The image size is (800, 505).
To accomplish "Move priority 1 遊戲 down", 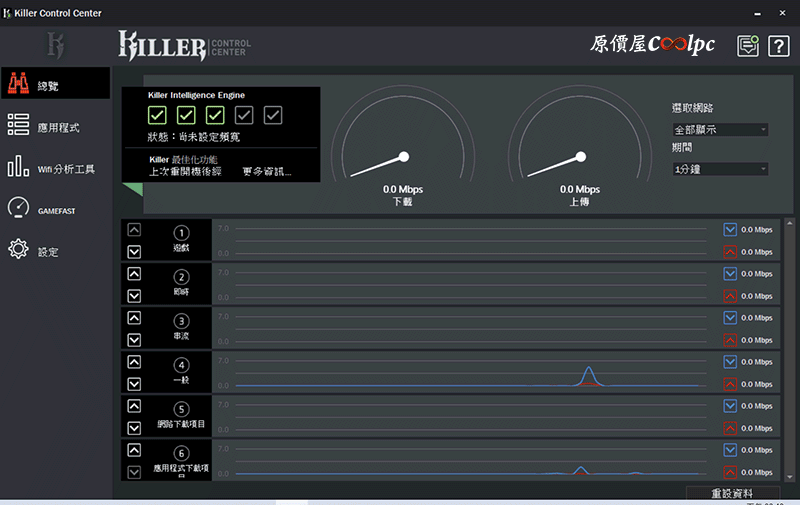I will tap(134, 251).
